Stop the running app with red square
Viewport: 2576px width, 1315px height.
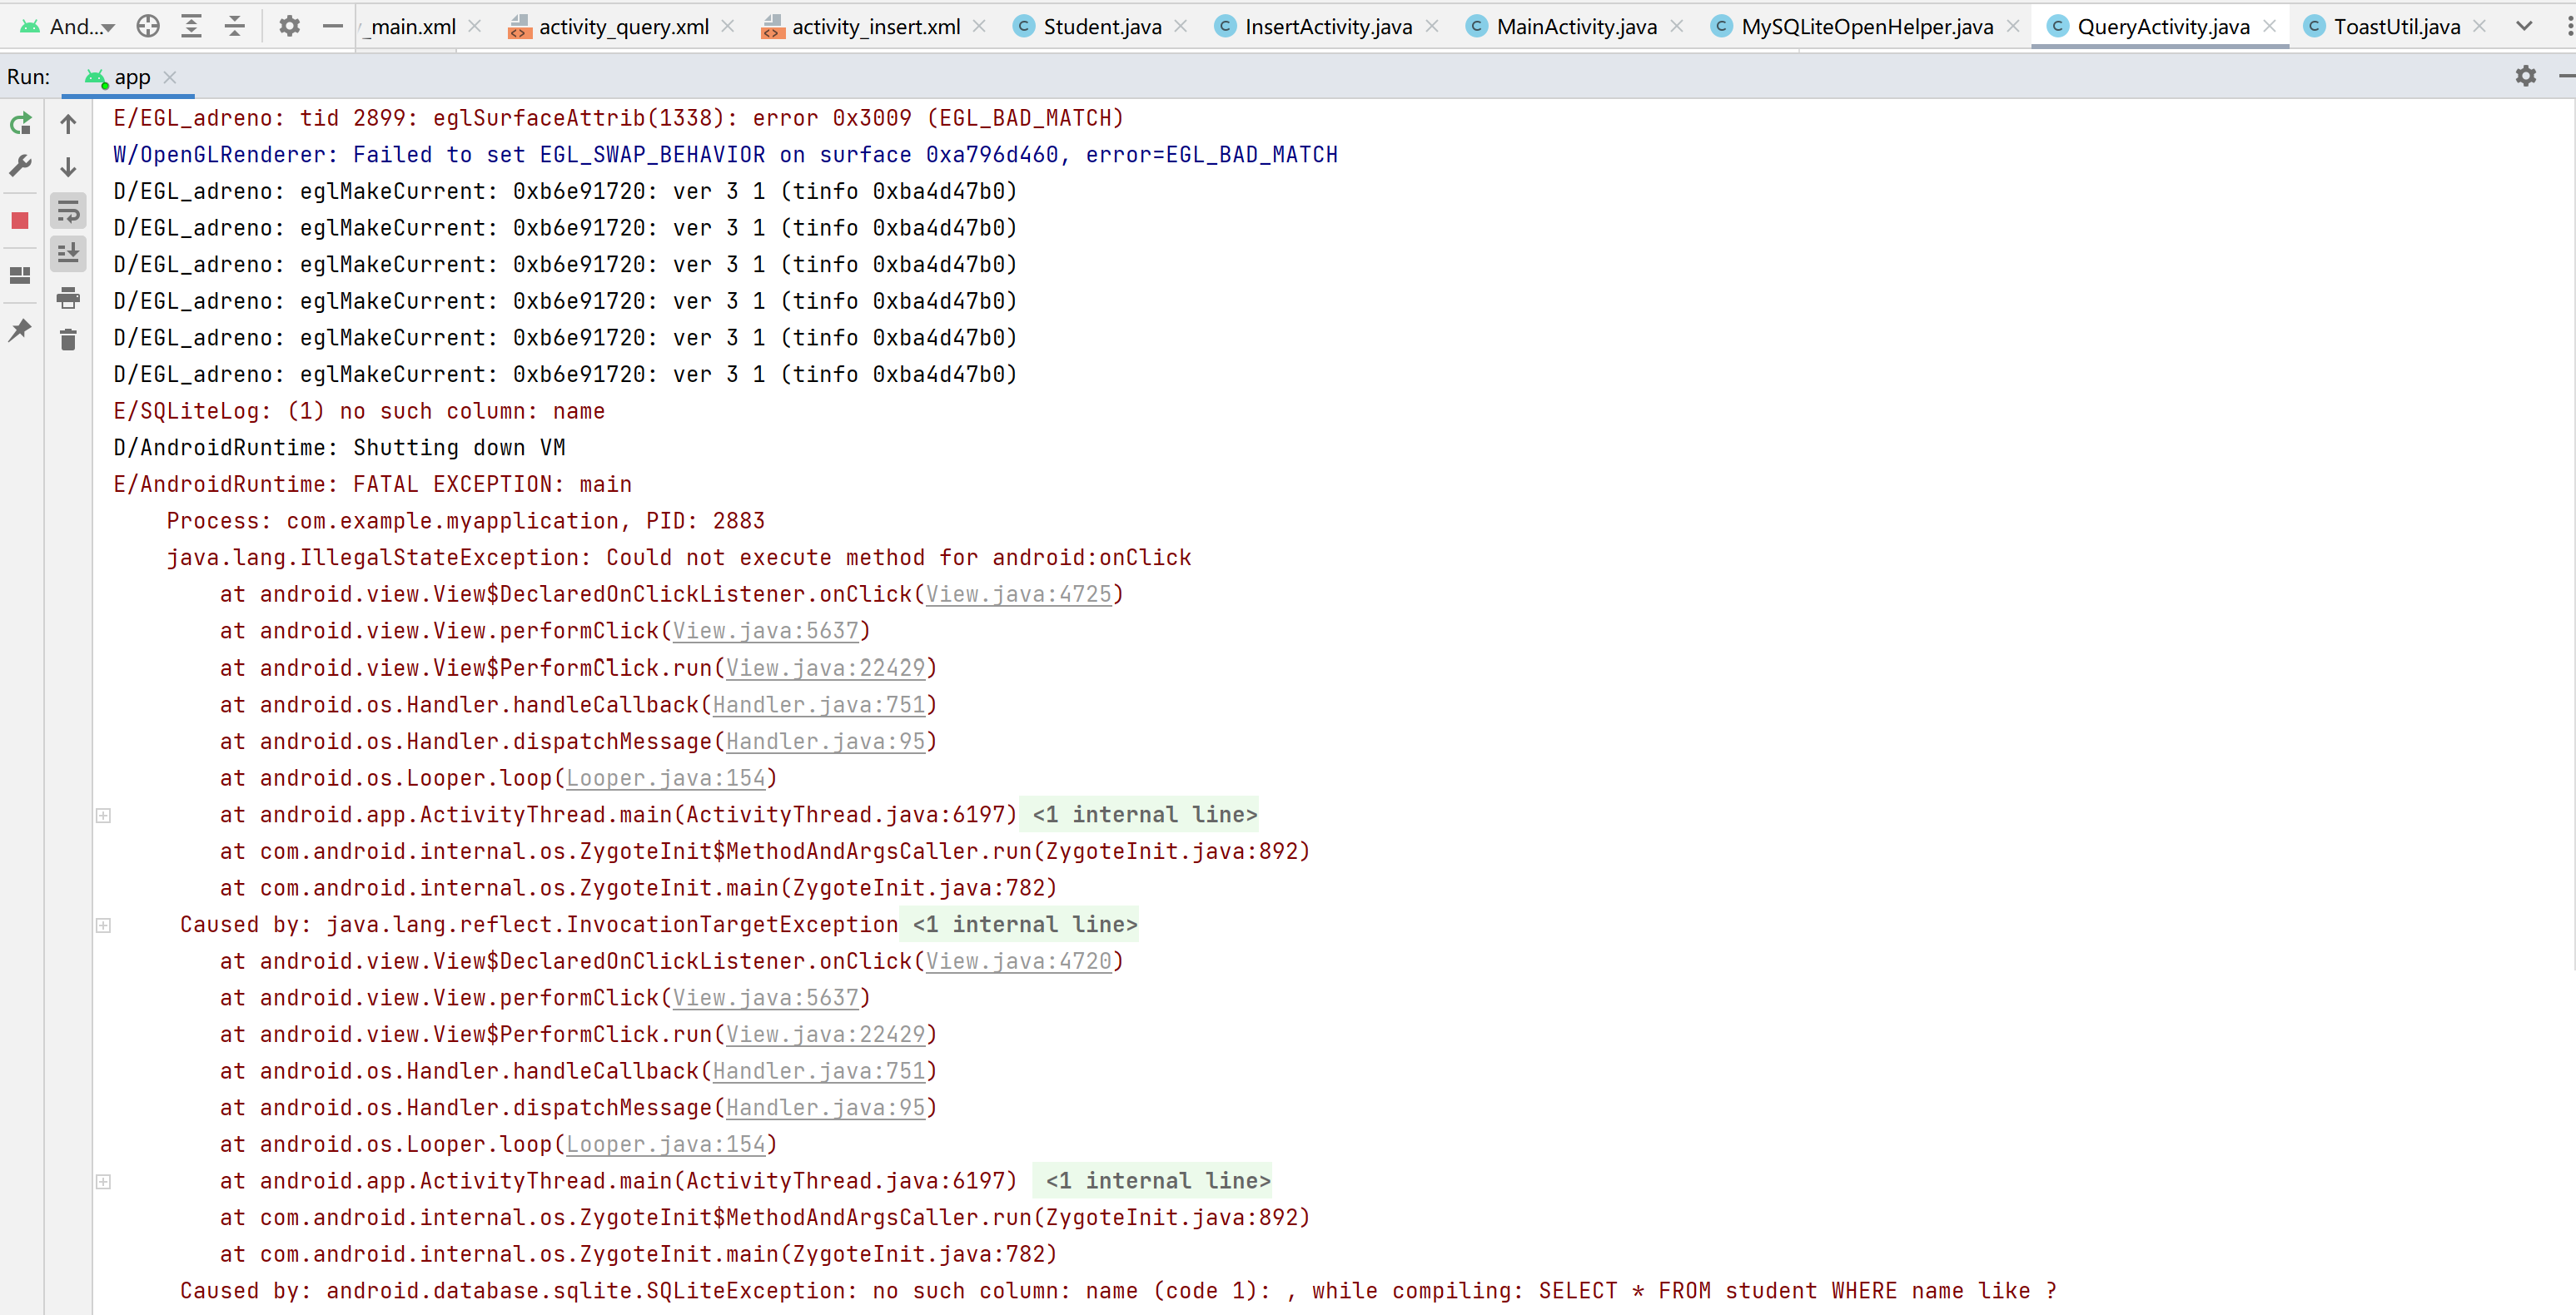click(20, 220)
